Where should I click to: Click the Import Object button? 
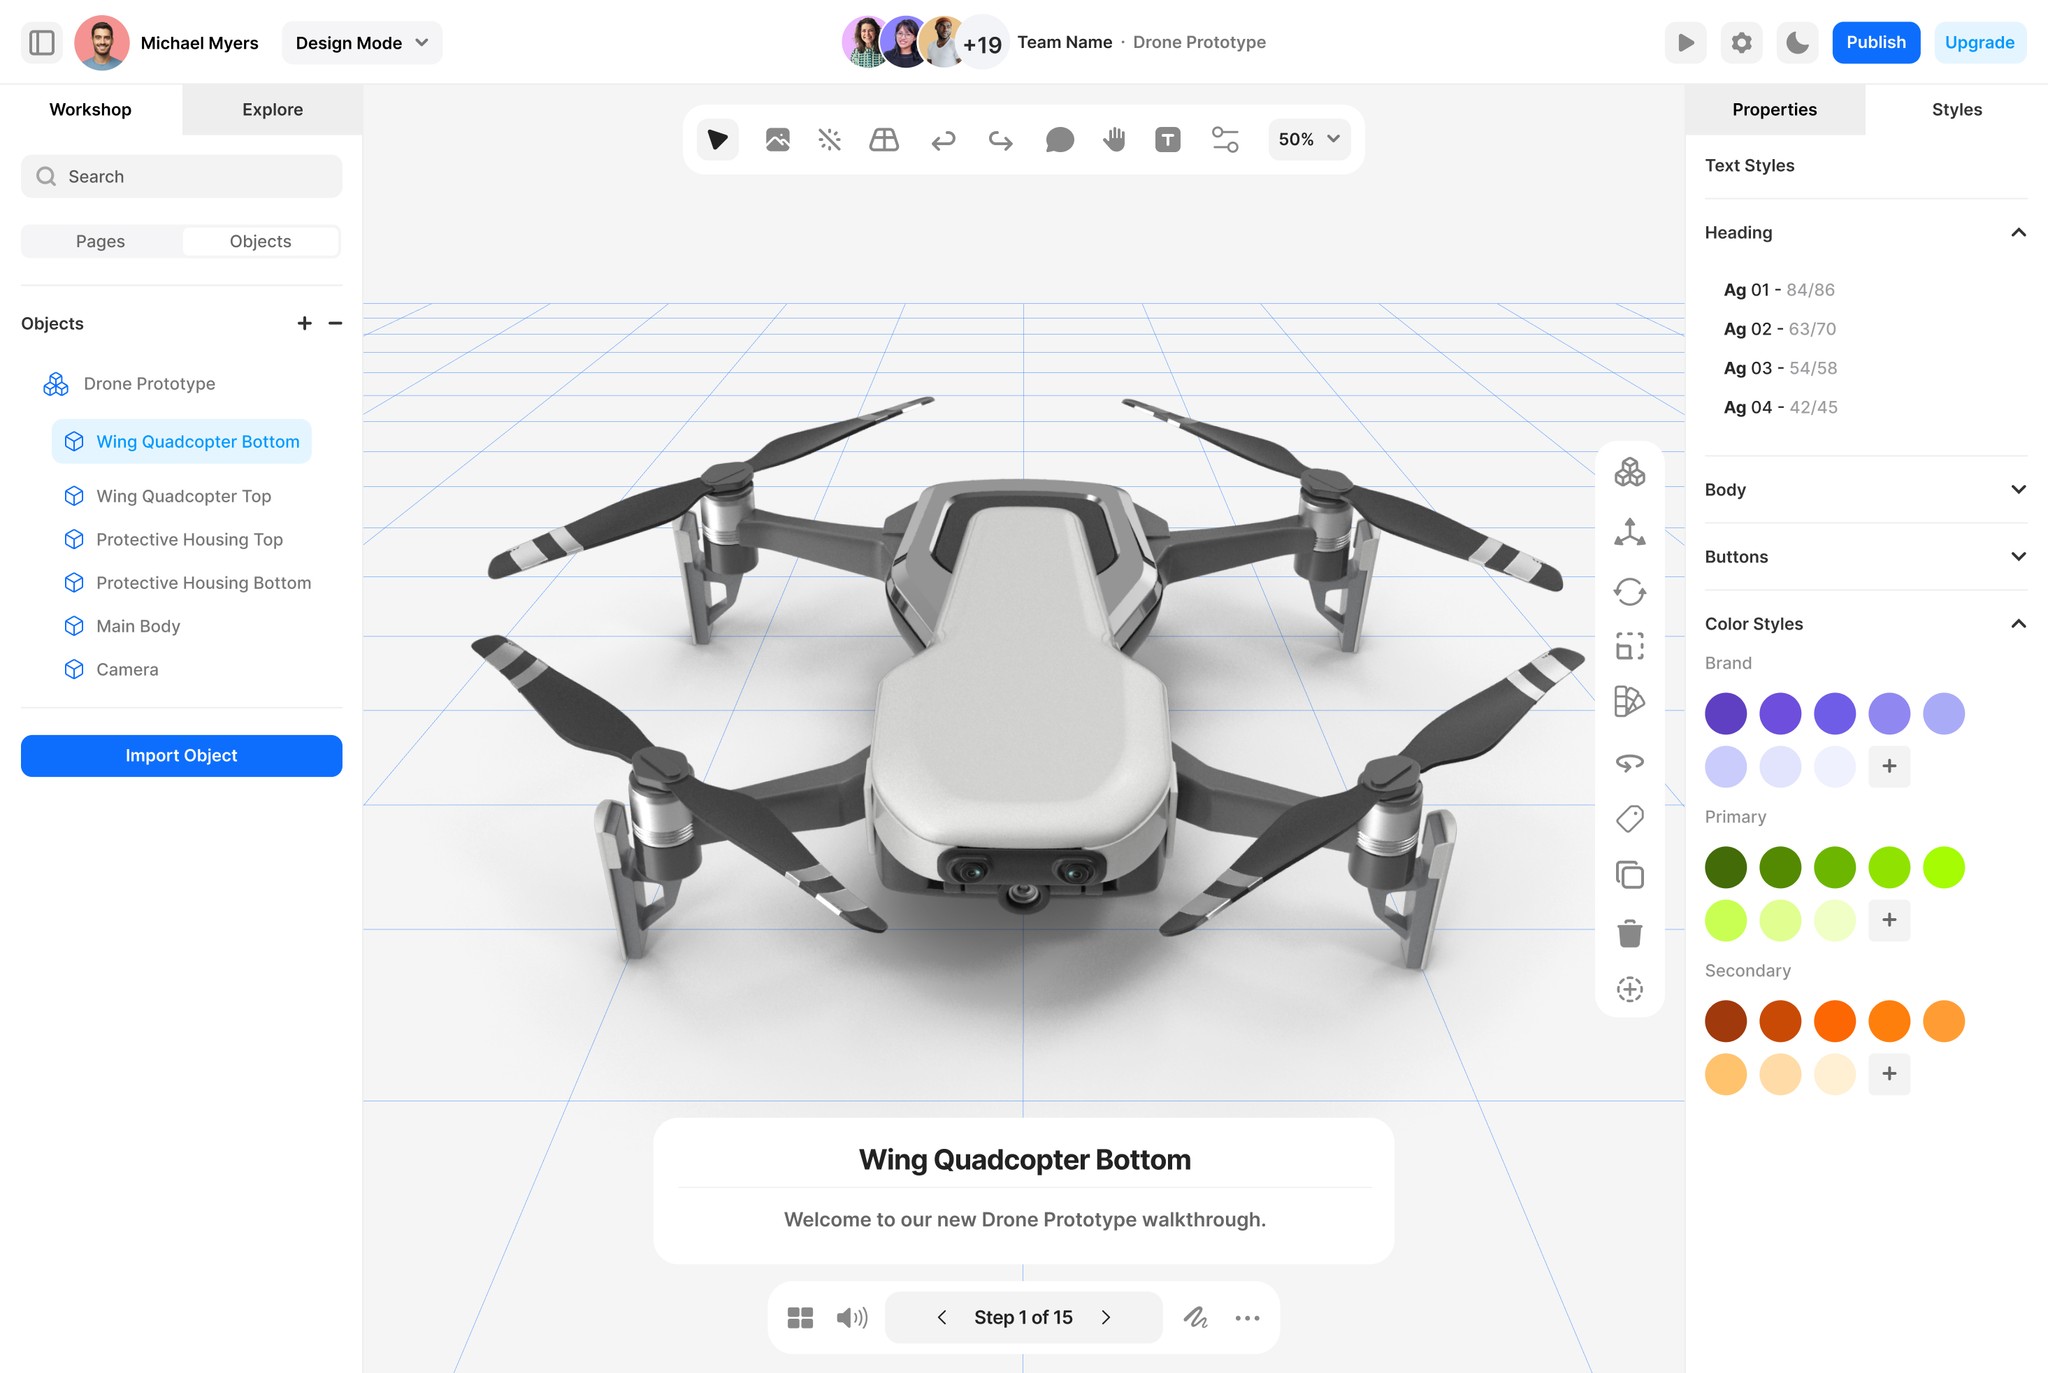click(181, 755)
